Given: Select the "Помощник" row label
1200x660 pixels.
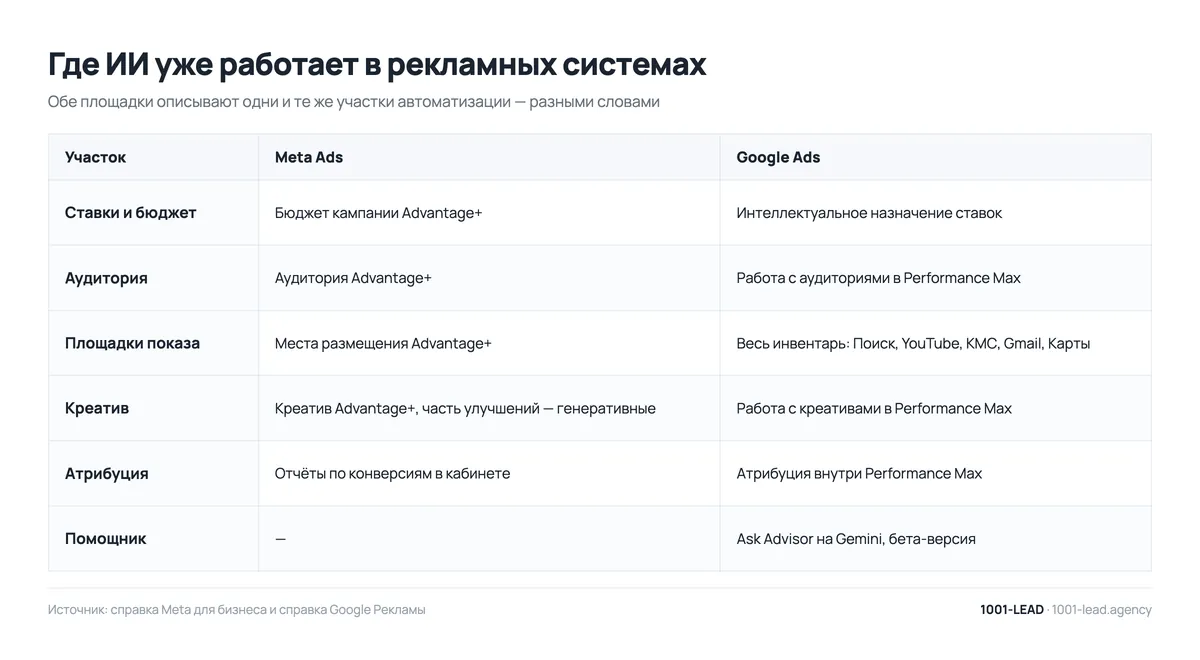Looking at the screenshot, I should pos(105,539).
